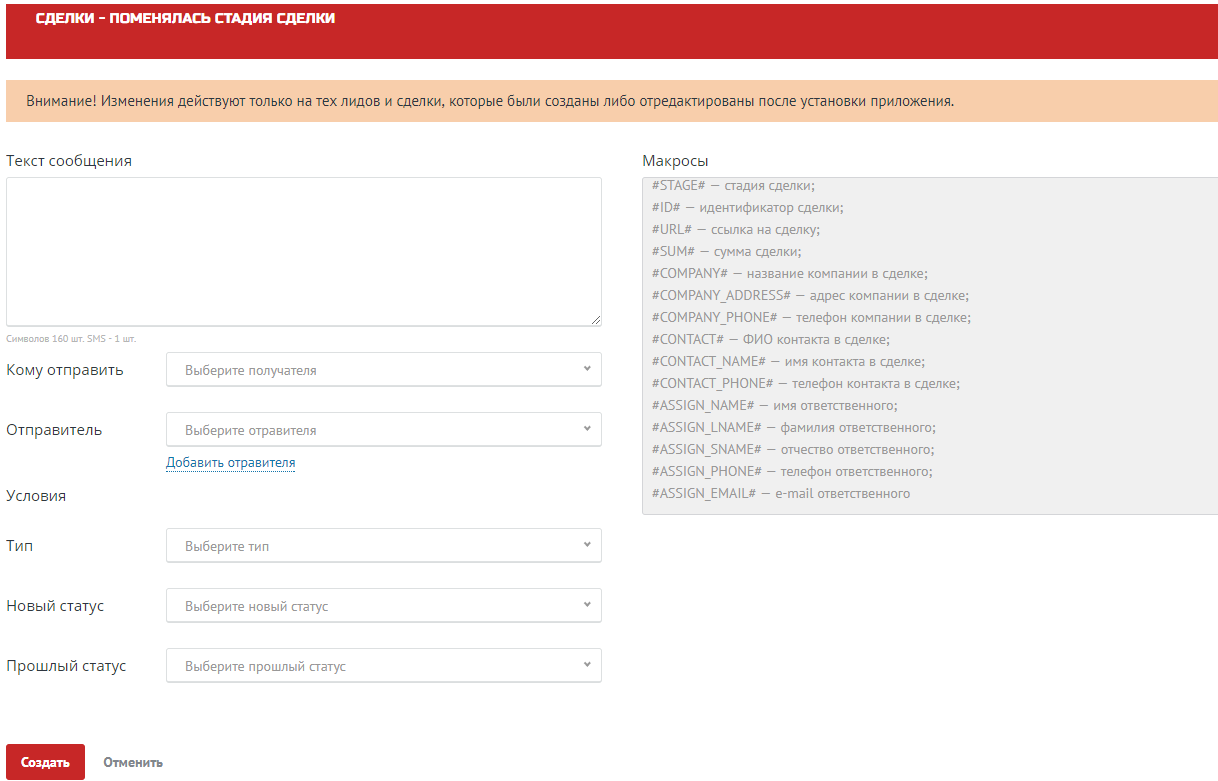This screenshot has width=1218, height=781.
Task: Click the #COMPANY# company name macro
Action: point(790,273)
